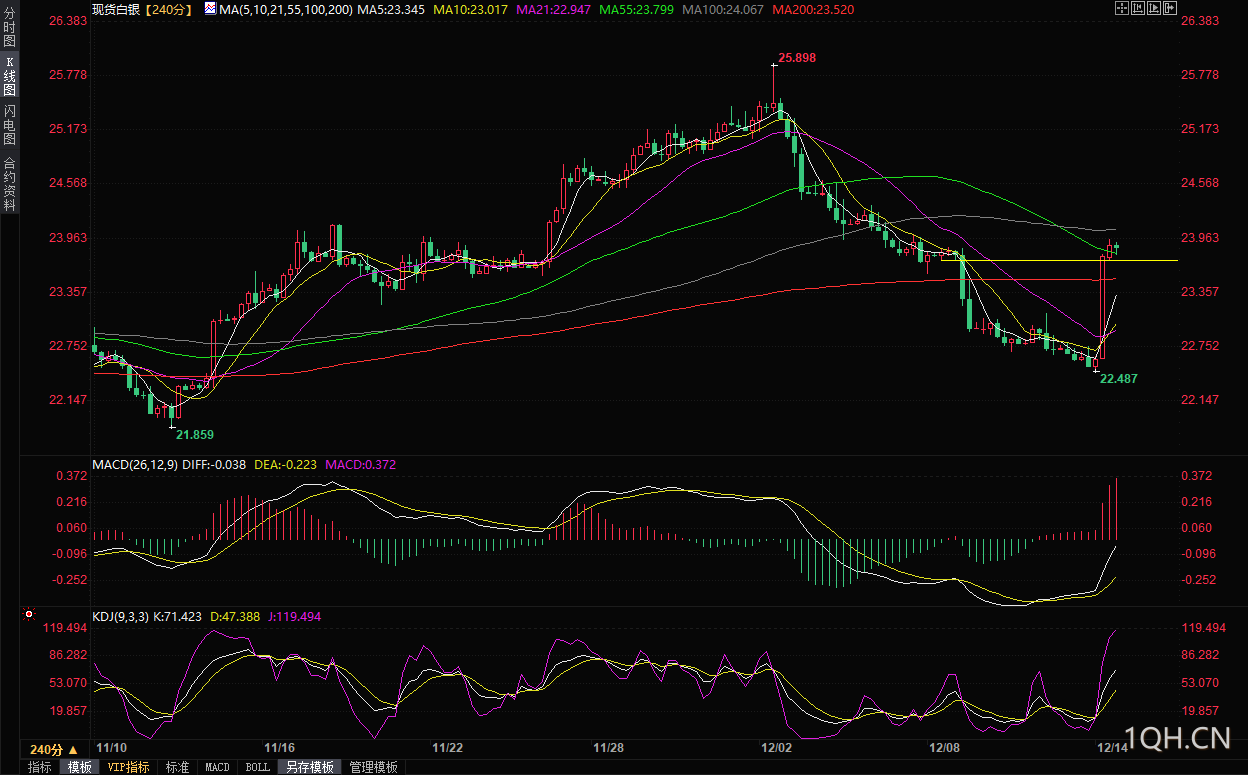The height and width of the screenshot is (775, 1248).
Task: Click the DEA:-0.223 value label
Action: (284, 464)
